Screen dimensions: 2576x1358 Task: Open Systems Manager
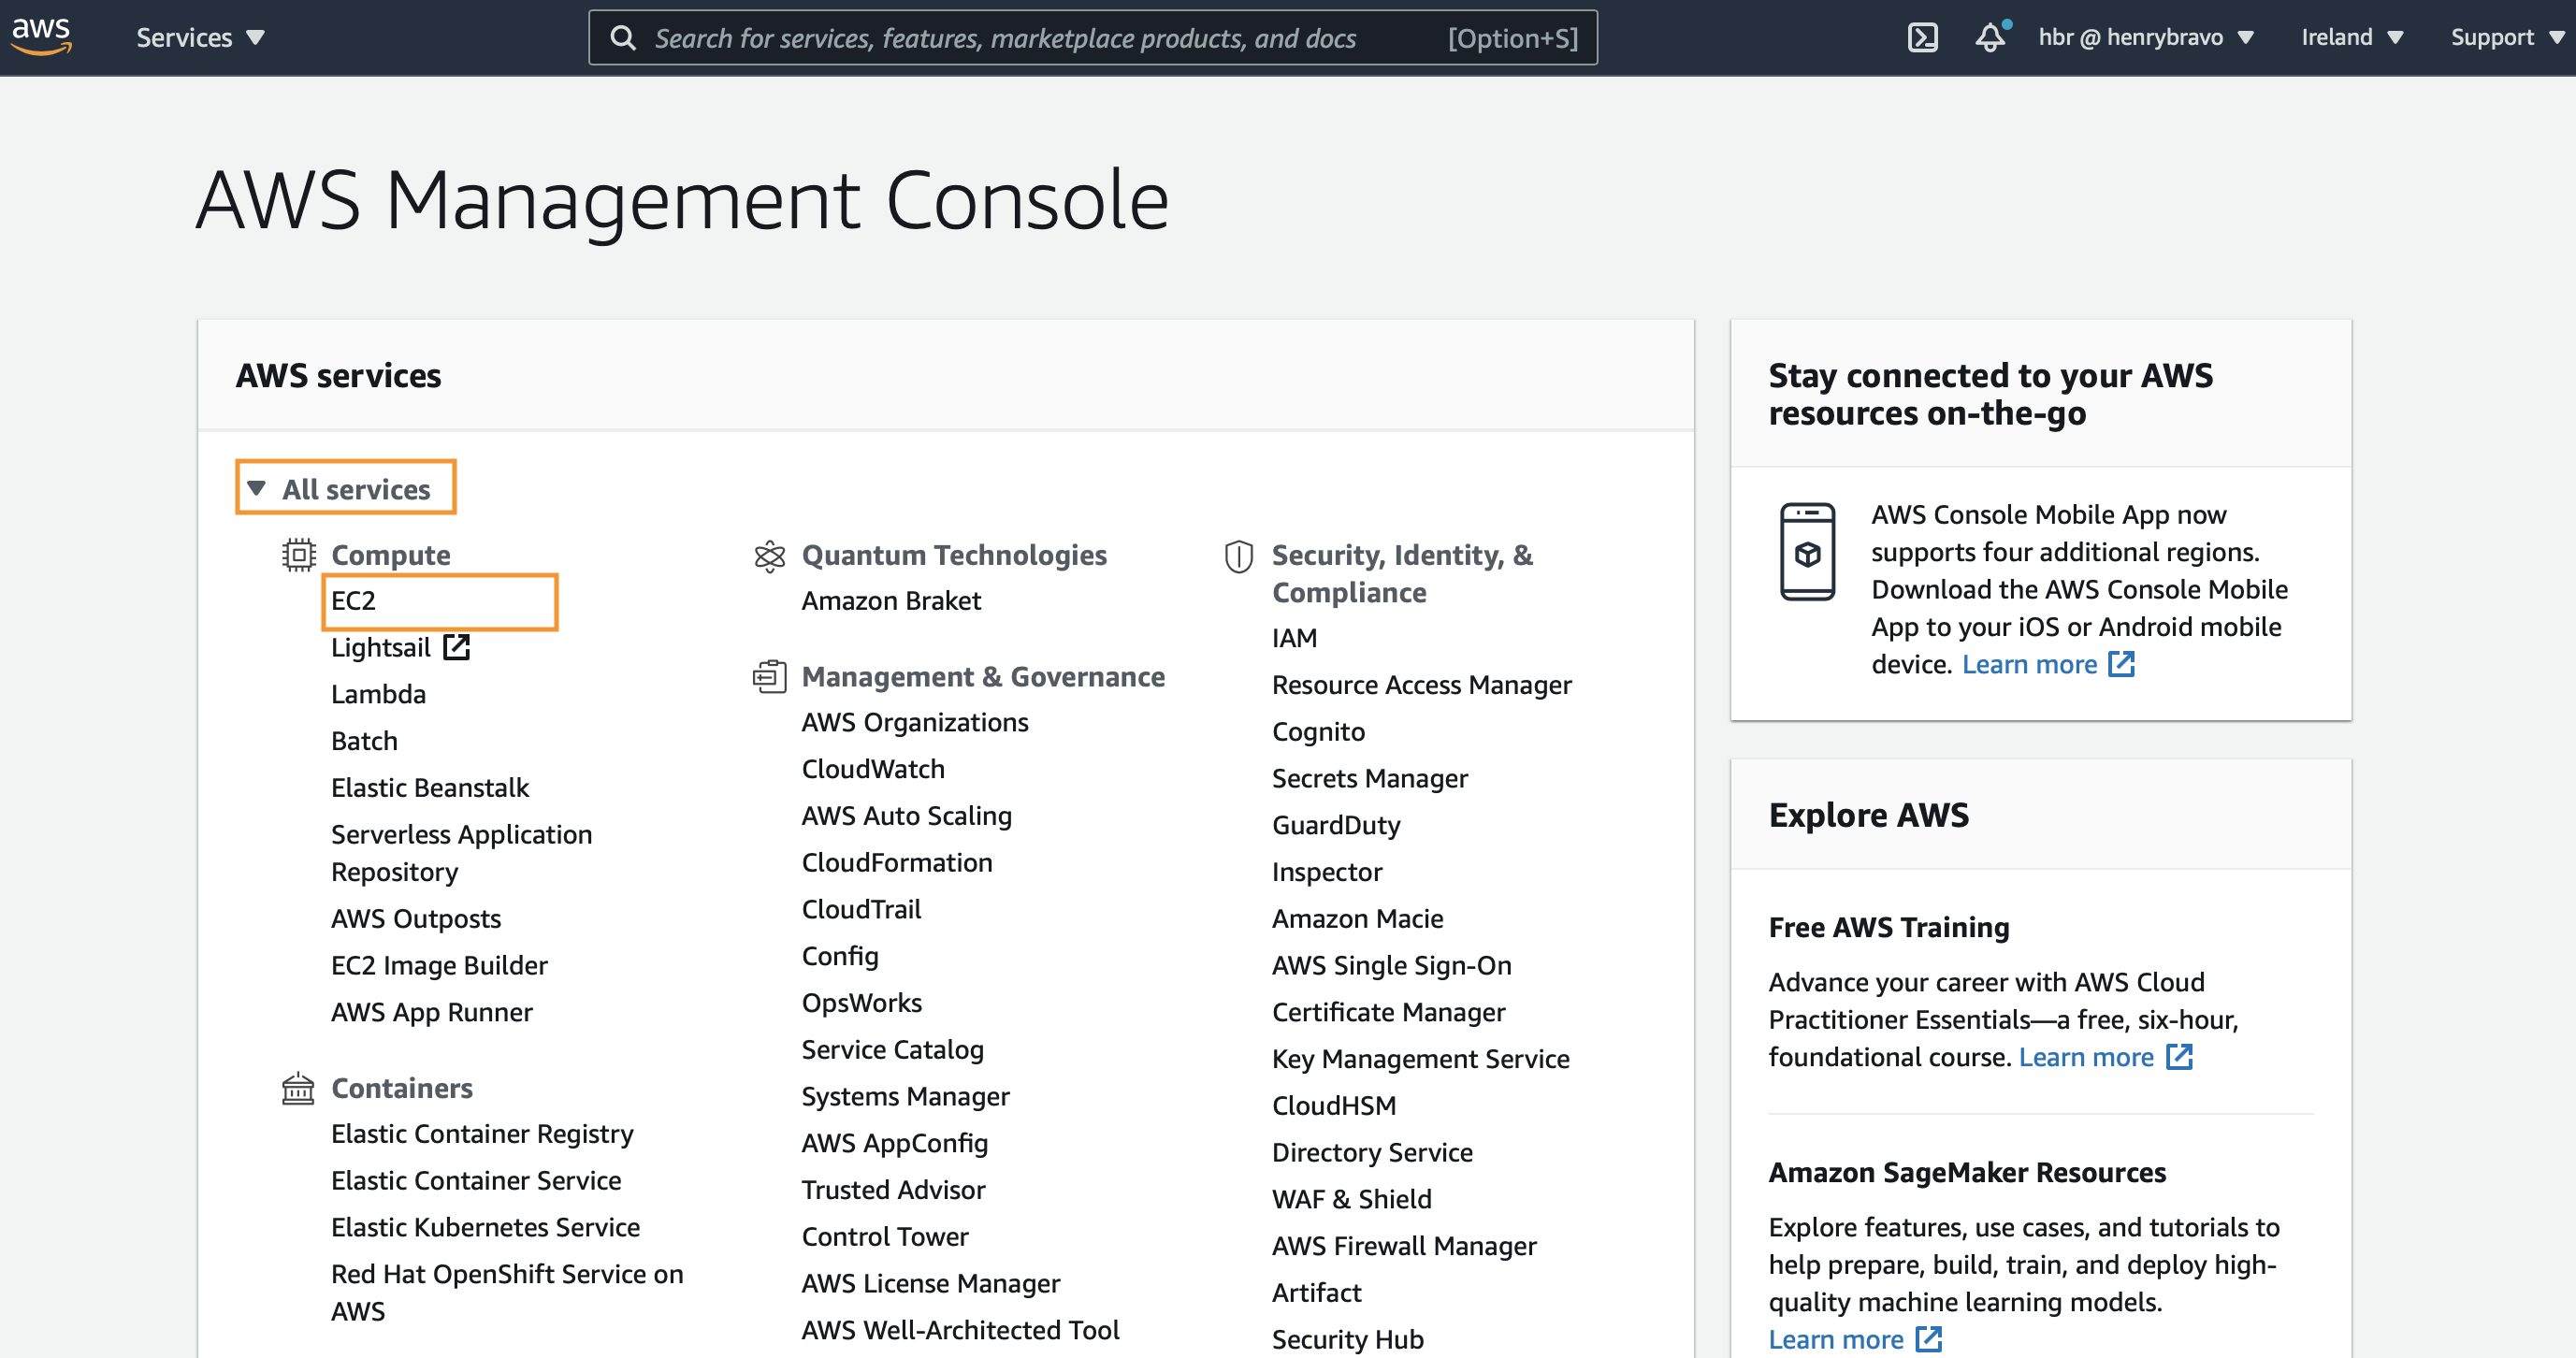pyautogui.click(x=905, y=1097)
